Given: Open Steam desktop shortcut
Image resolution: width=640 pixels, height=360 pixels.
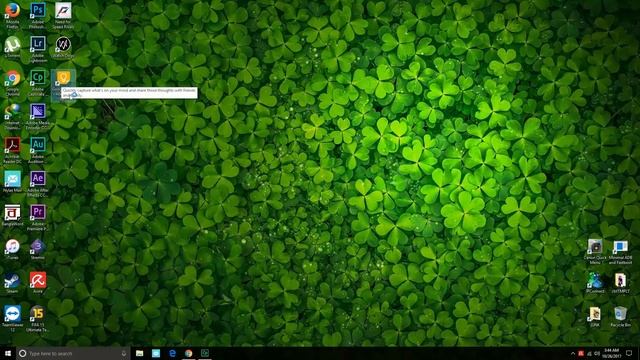Looking at the screenshot, I should [x=12, y=282].
